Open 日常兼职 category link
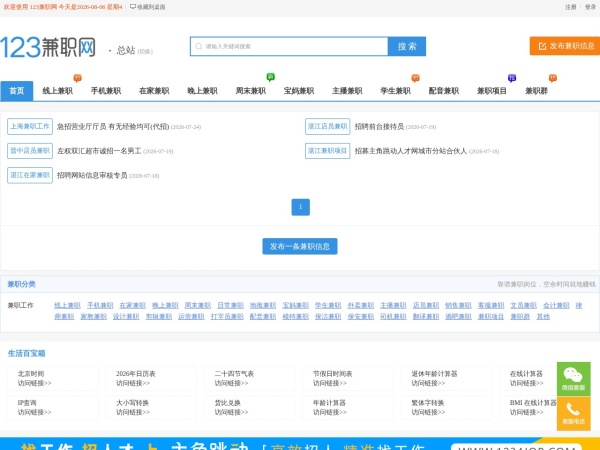Screen dimensions: 600x450 point(230,305)
